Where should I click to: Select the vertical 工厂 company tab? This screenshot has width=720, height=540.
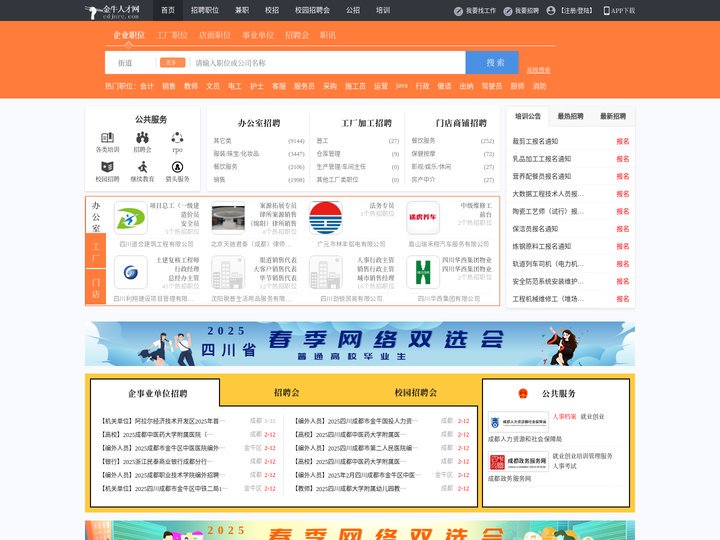point(96,251)
